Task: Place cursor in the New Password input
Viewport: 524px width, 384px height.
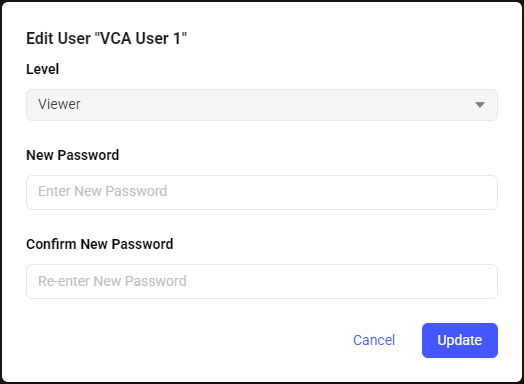Action: [x=262, y=193]
